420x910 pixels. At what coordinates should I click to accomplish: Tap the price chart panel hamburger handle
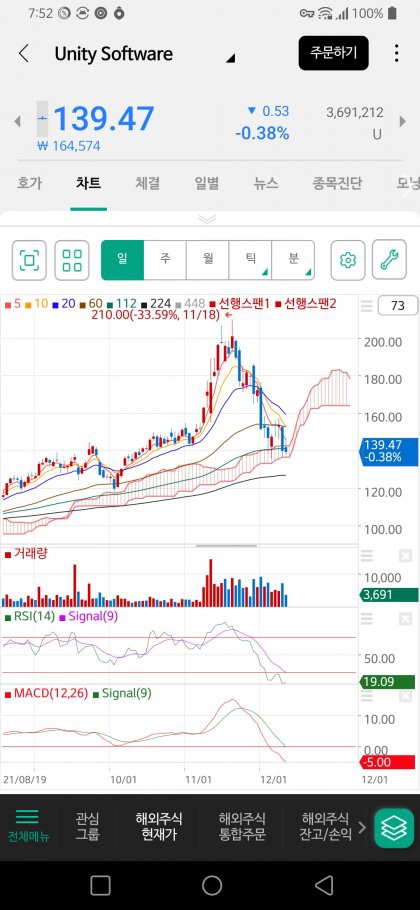pyautogui.click(x=367, y=305)
